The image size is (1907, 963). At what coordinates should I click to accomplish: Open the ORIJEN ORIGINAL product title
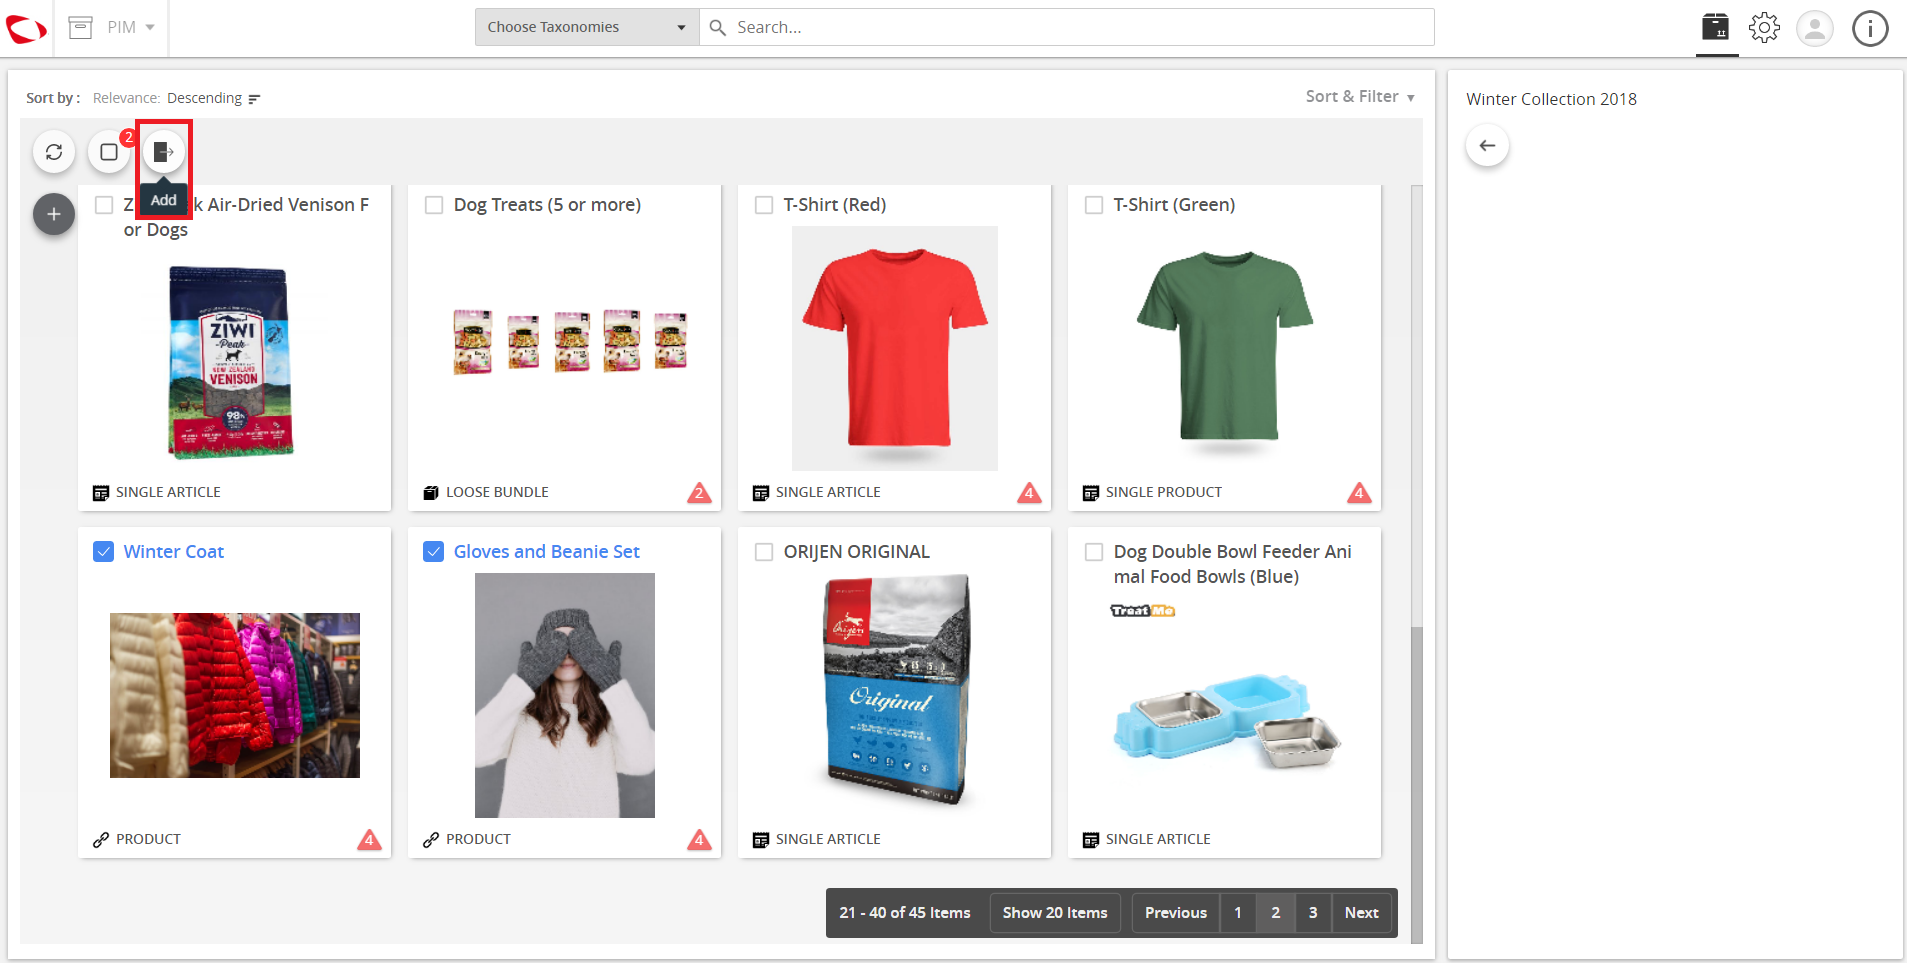(x=857, y=552)
